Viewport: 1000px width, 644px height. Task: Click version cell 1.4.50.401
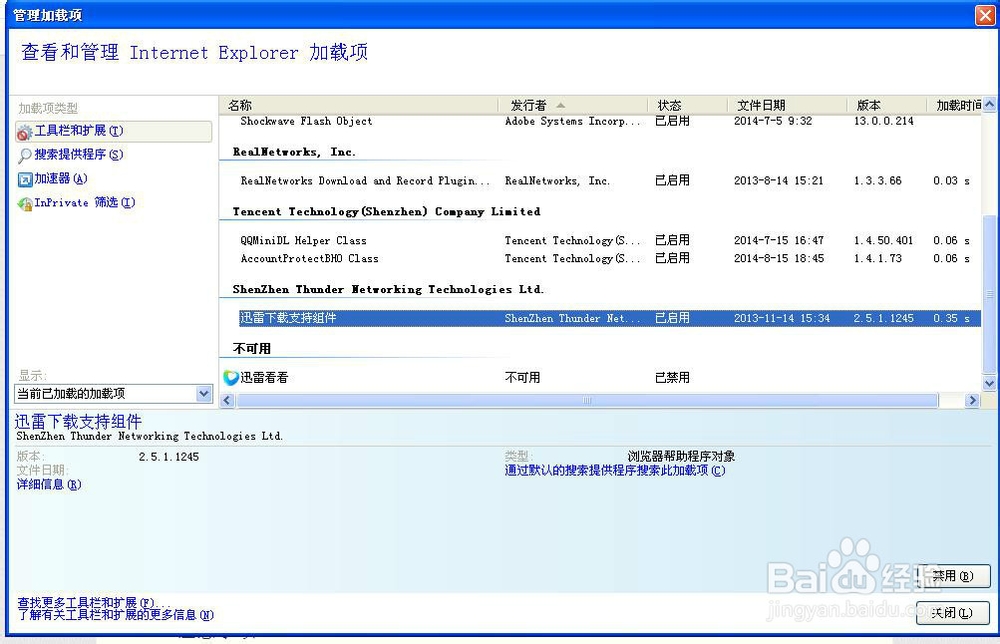[x=883, y=240]
